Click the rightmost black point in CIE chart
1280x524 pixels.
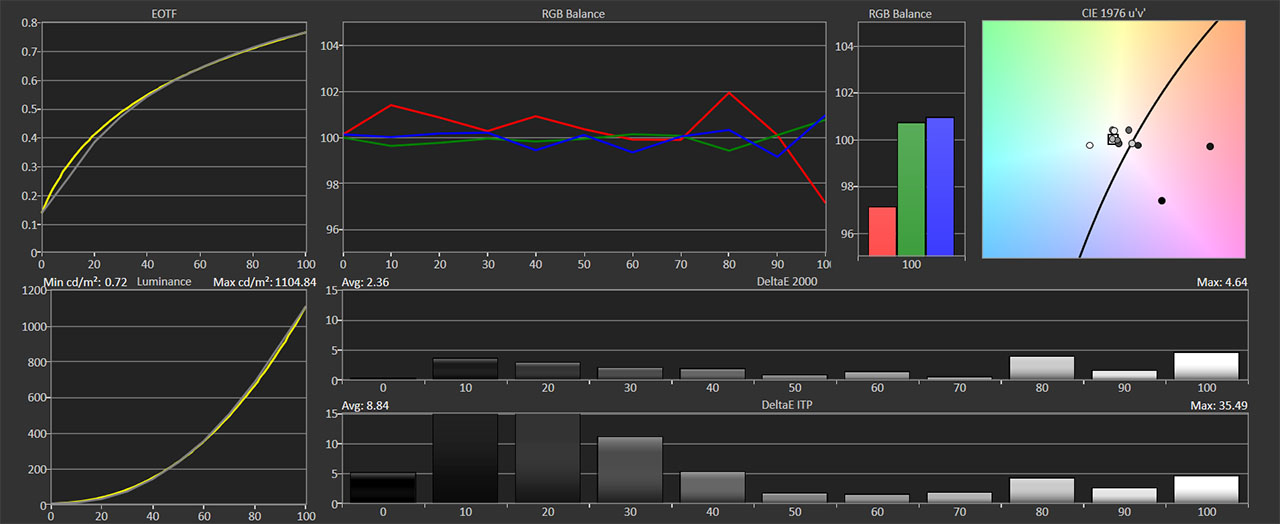1210,146
